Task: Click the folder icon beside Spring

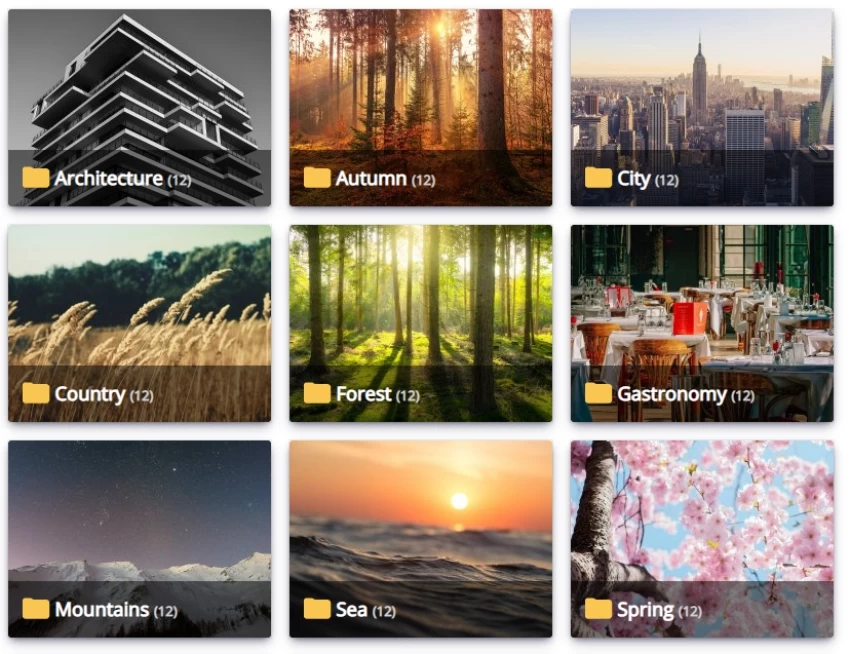Action: (x=598, y=608)
